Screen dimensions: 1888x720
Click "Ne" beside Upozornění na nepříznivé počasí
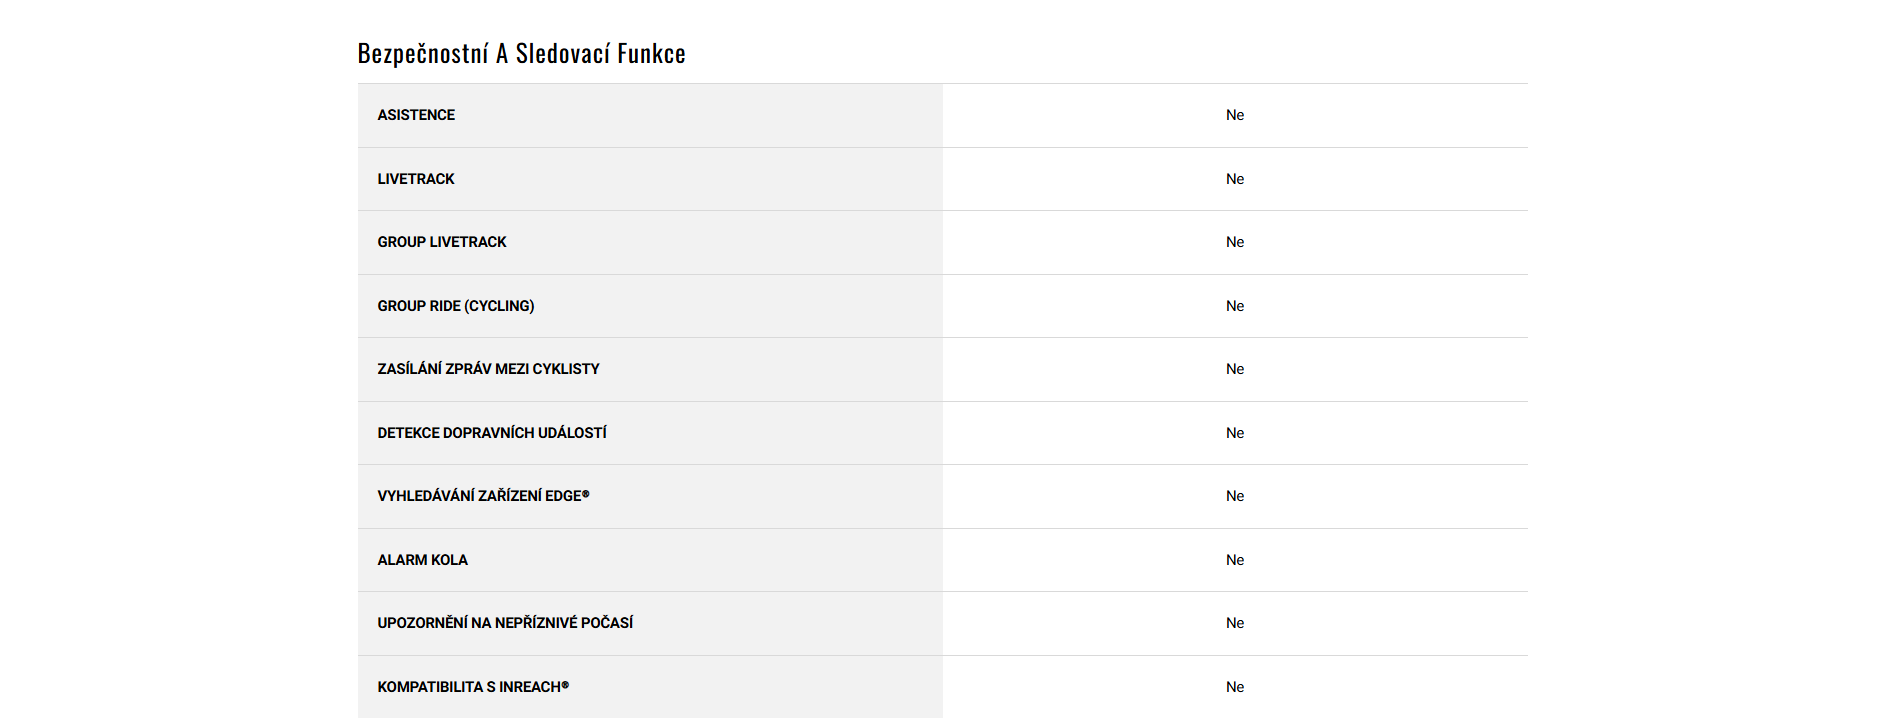click(x=1235, y=623)
